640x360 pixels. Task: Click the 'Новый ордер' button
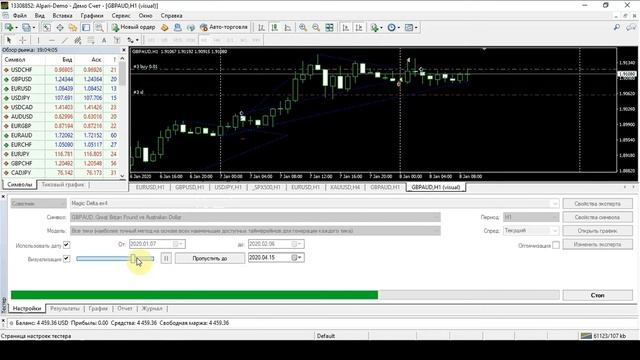[133, 27]
